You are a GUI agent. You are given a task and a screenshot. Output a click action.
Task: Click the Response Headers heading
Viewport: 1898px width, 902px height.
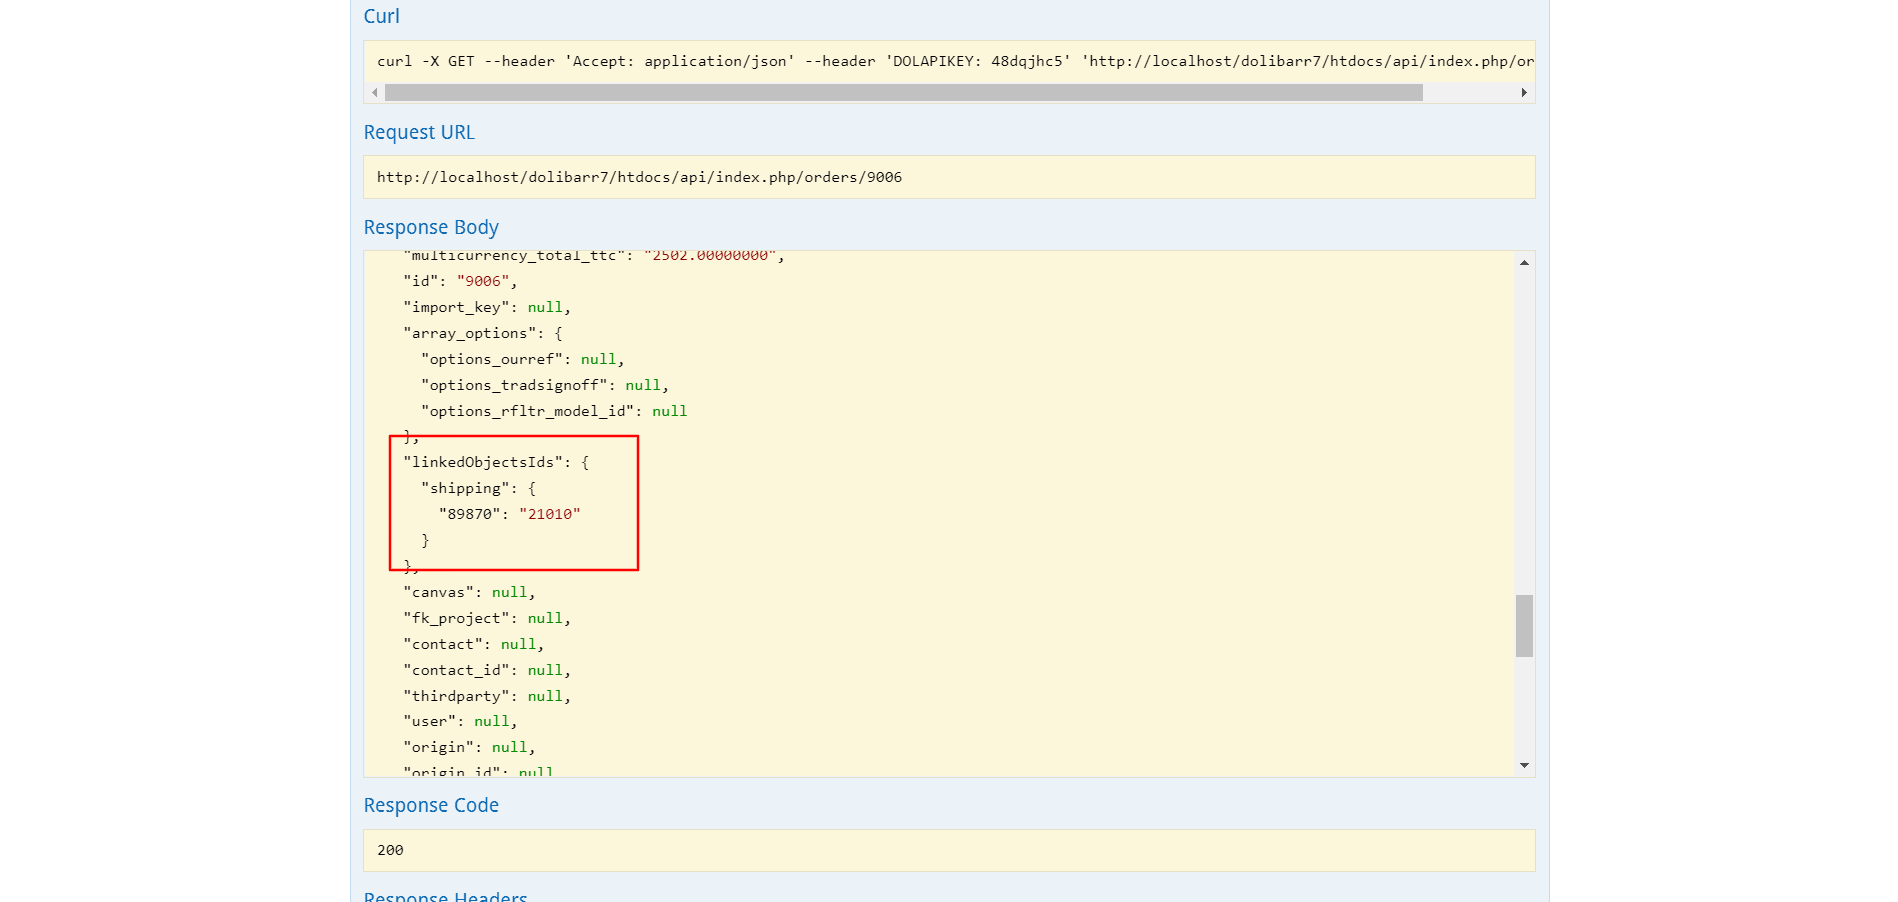click(445, 895)
